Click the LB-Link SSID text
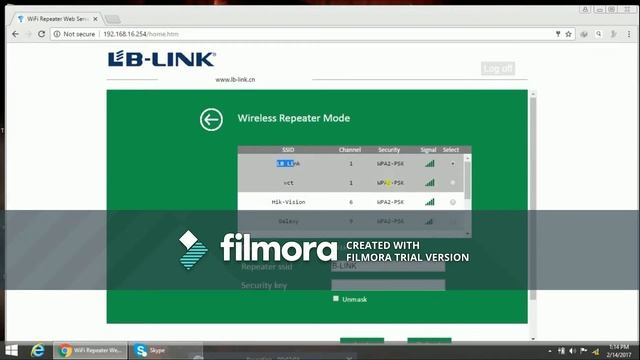 coord(288,164)
